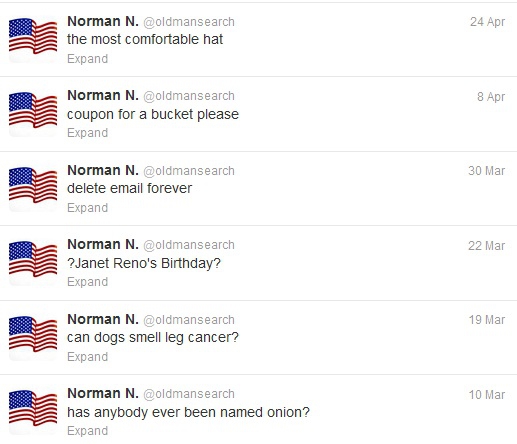Expand the 'has anybody ever been named onion?' tweet
This screenshot has height=444, width=517.
[x=88, y=431]
